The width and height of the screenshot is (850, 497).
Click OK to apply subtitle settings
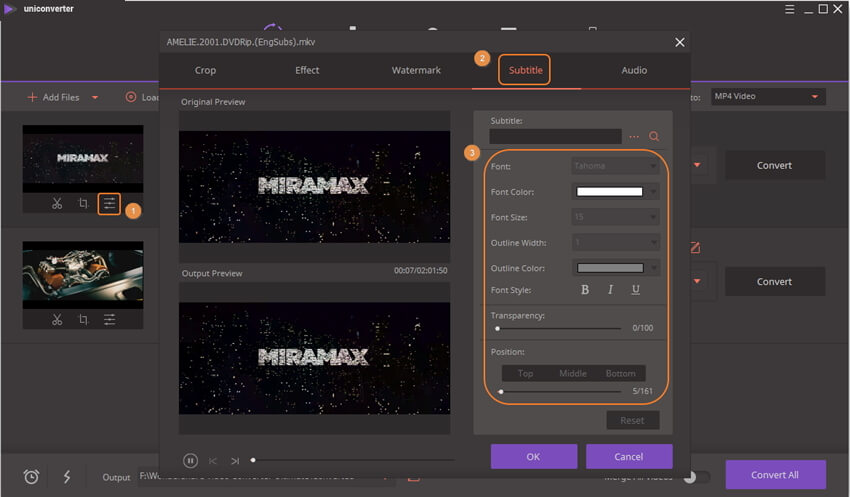pos(533,456)
